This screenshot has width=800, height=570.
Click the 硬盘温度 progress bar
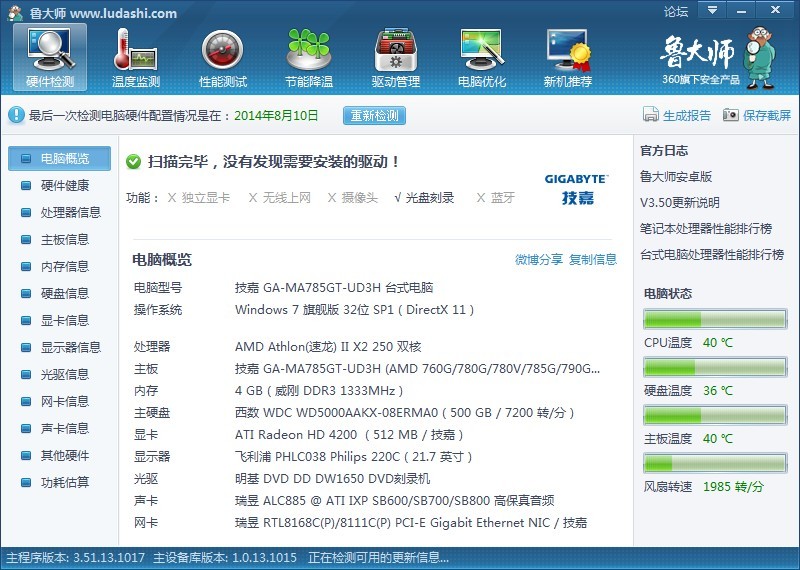pyautogui.click(x=715, y=367)
